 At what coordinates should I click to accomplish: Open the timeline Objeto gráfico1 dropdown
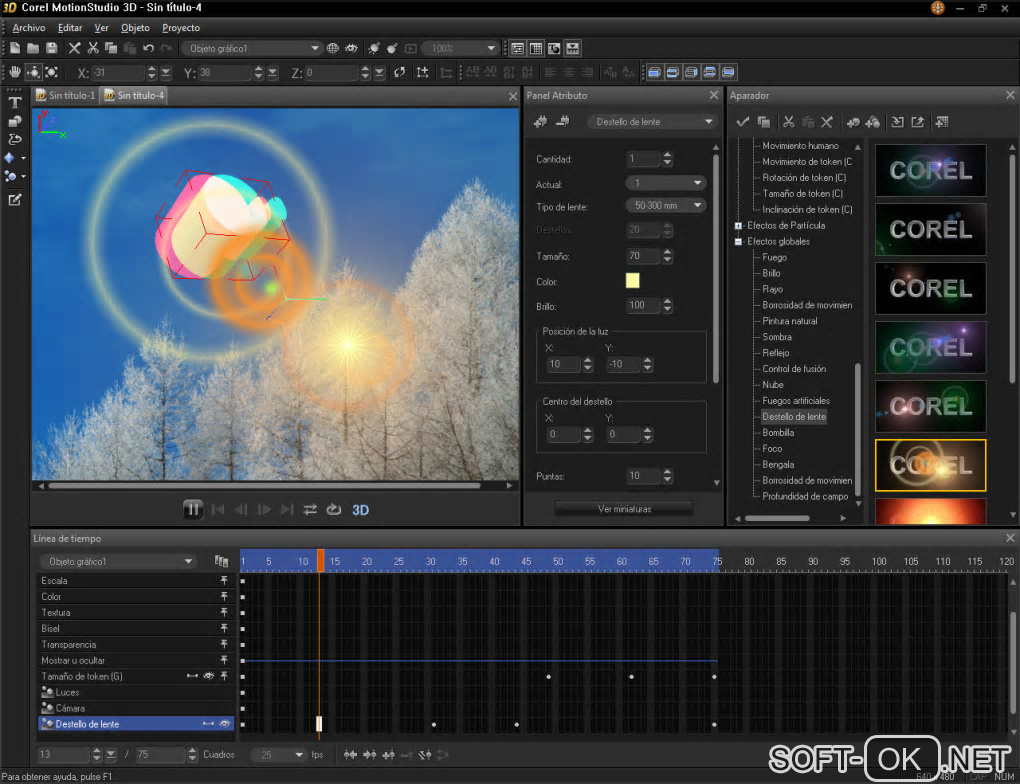(x=117, y=561)
